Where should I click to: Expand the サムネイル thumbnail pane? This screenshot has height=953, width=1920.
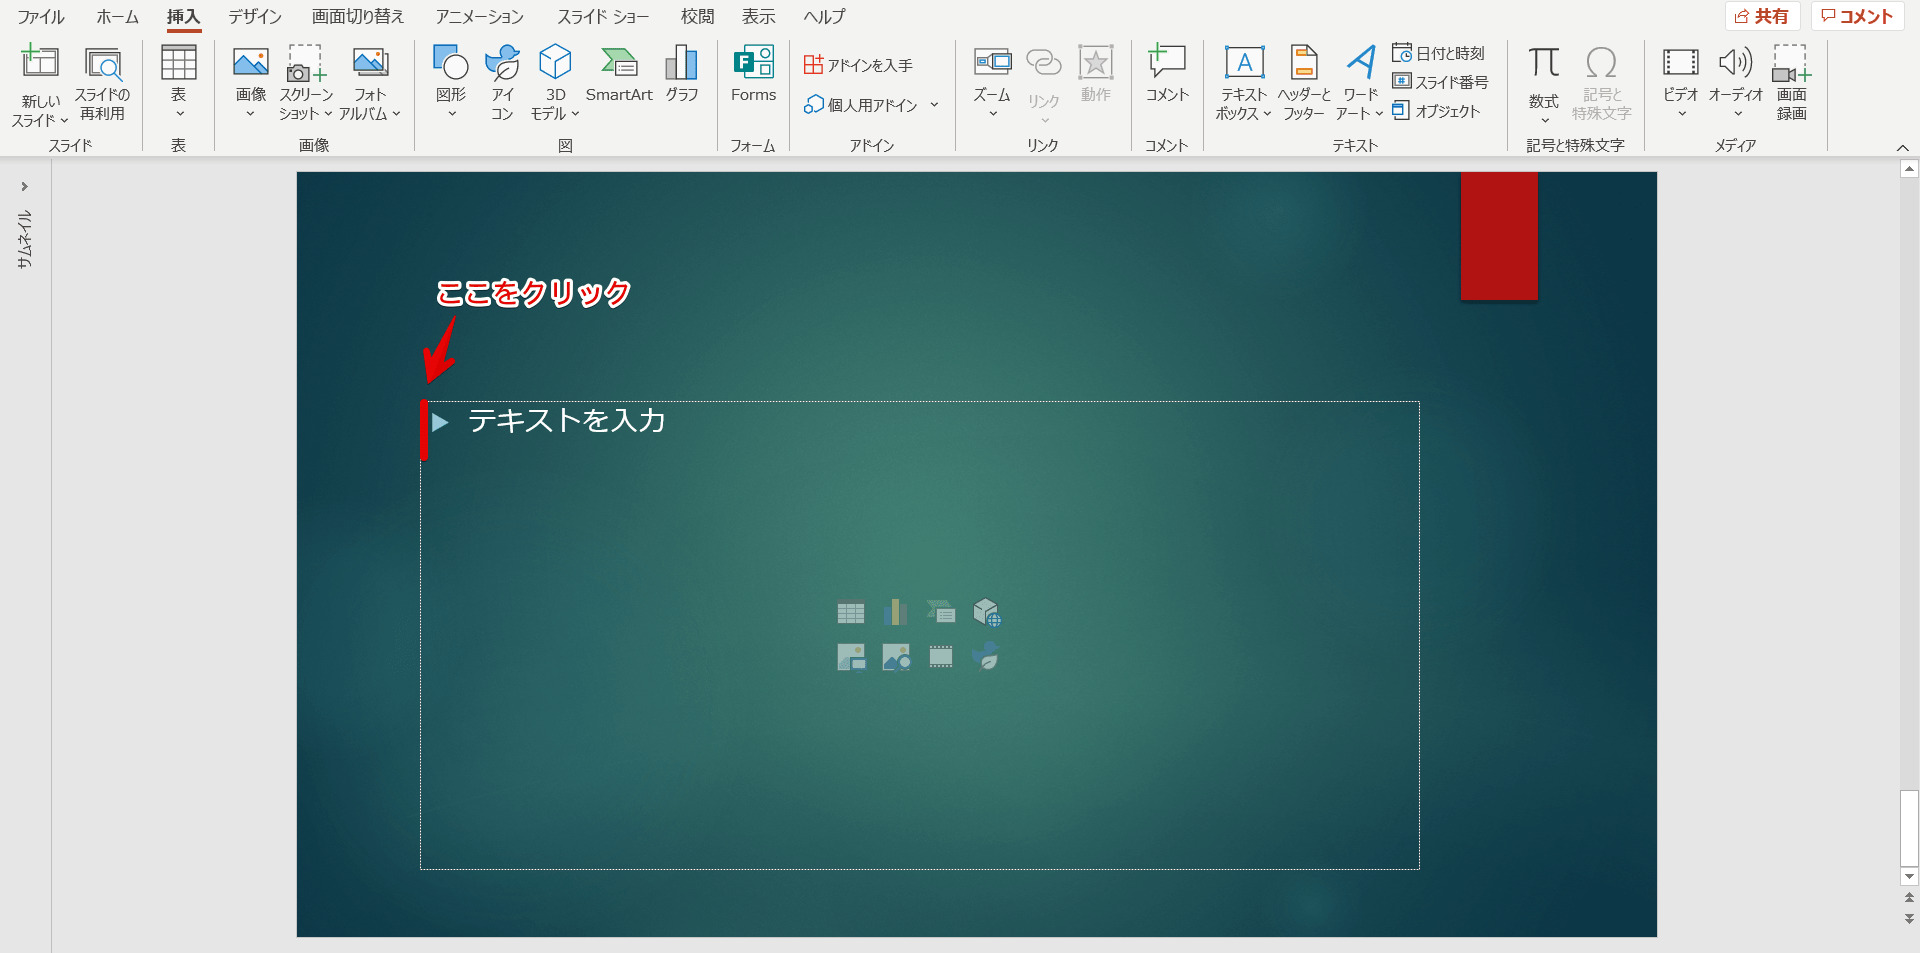click(x=24, y=187)
